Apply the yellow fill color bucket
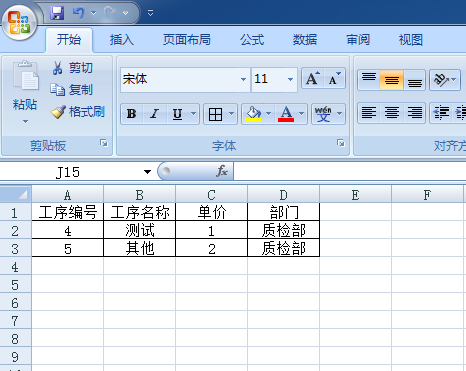 [253, 114]
